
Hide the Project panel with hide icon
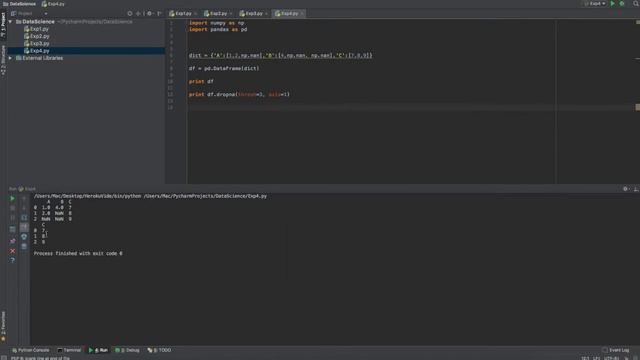coord(159,13)
